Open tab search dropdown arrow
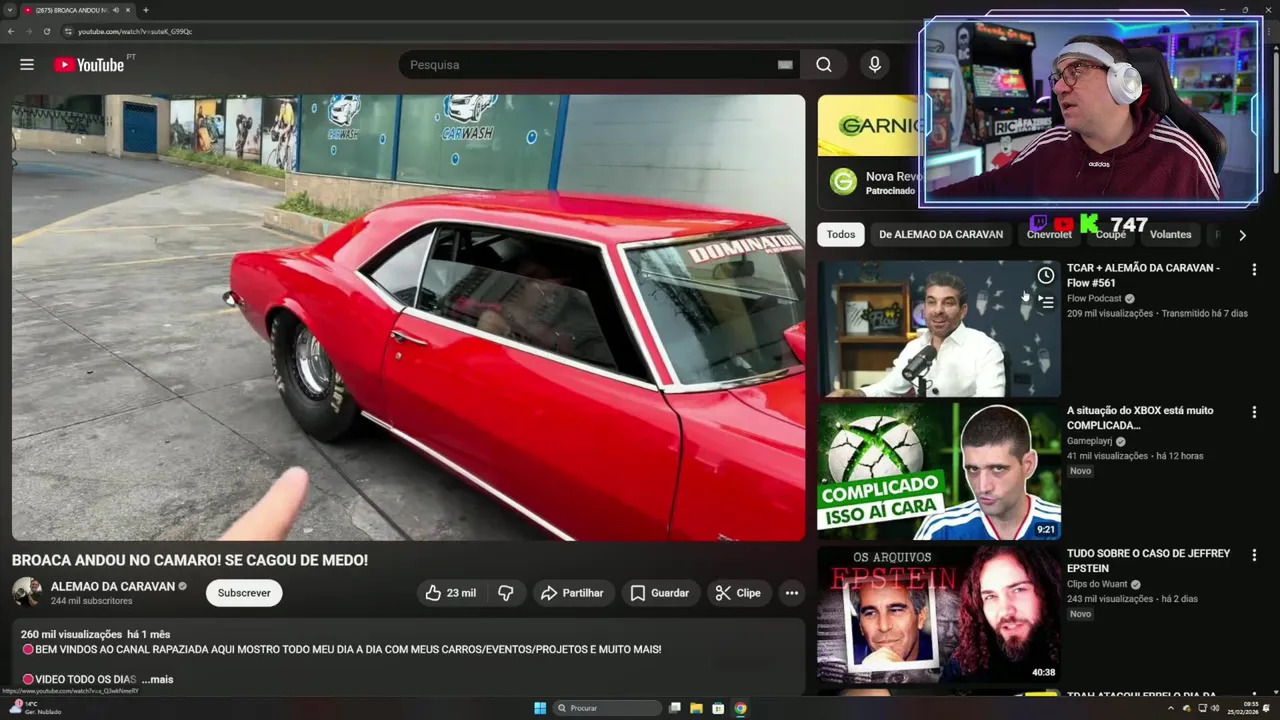The image size is (1280, 720). click(9, 10)
